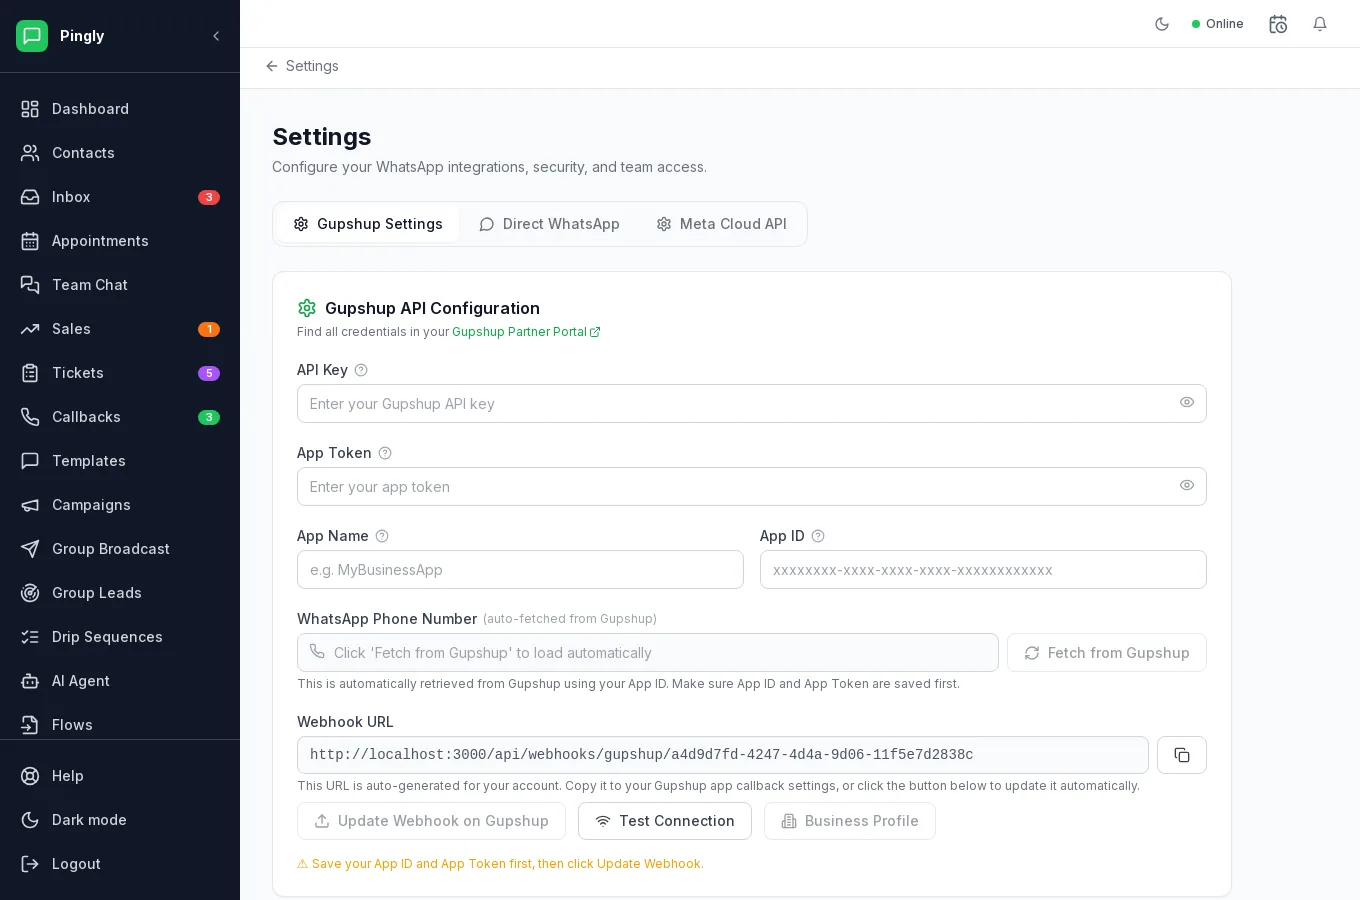The height and width of the screenshot is (900, 1360).
Task: Switch to Meta Cloud API tab
Action: point(721,224)
